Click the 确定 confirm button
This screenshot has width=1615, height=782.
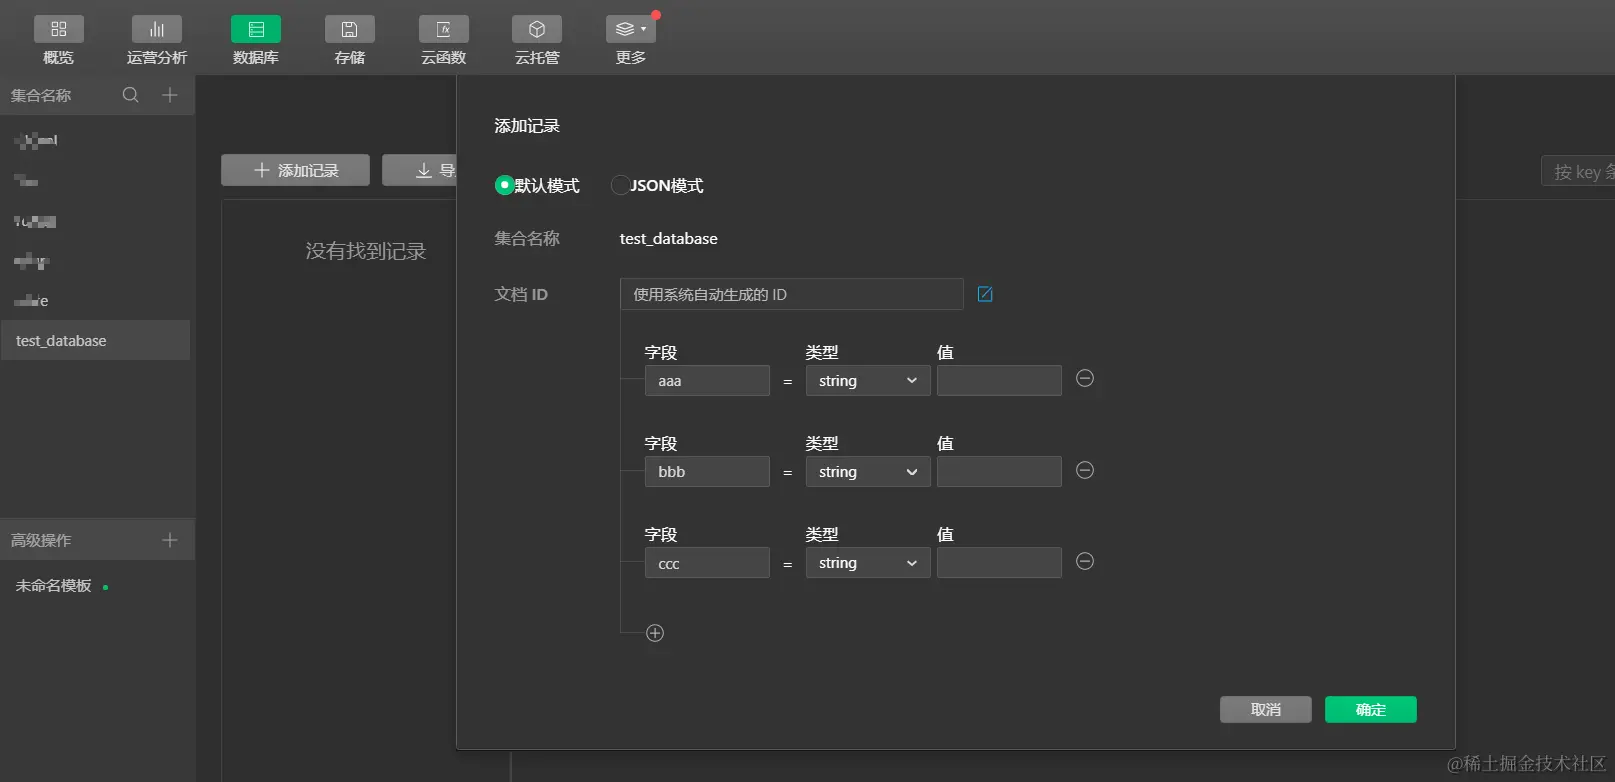tap(1371, 709)
